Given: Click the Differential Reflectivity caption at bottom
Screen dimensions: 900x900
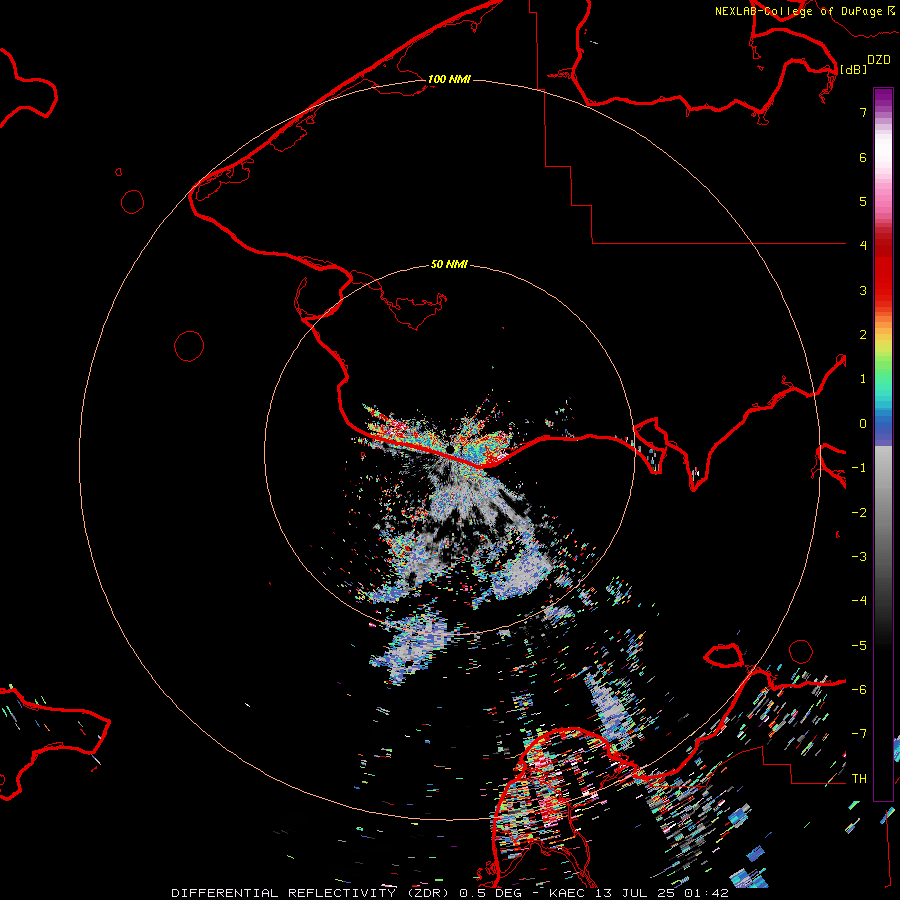Looking at the screenshot, I should [450, 893].
